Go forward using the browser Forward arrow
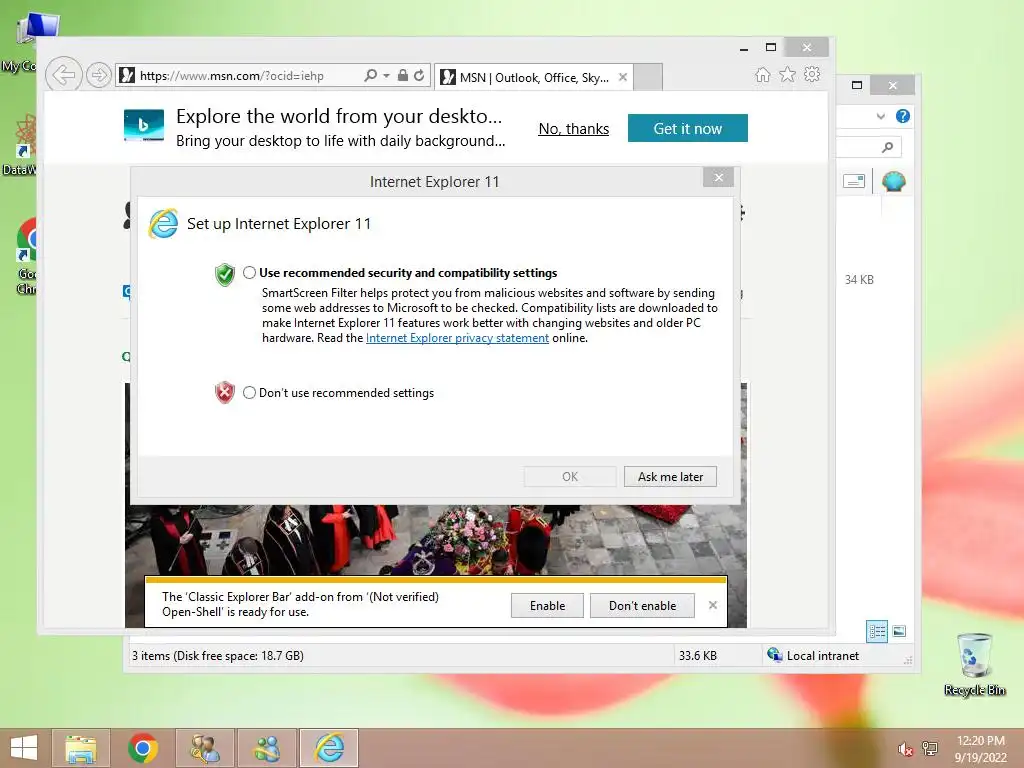The image size is (1024, 768). point(99,75)
